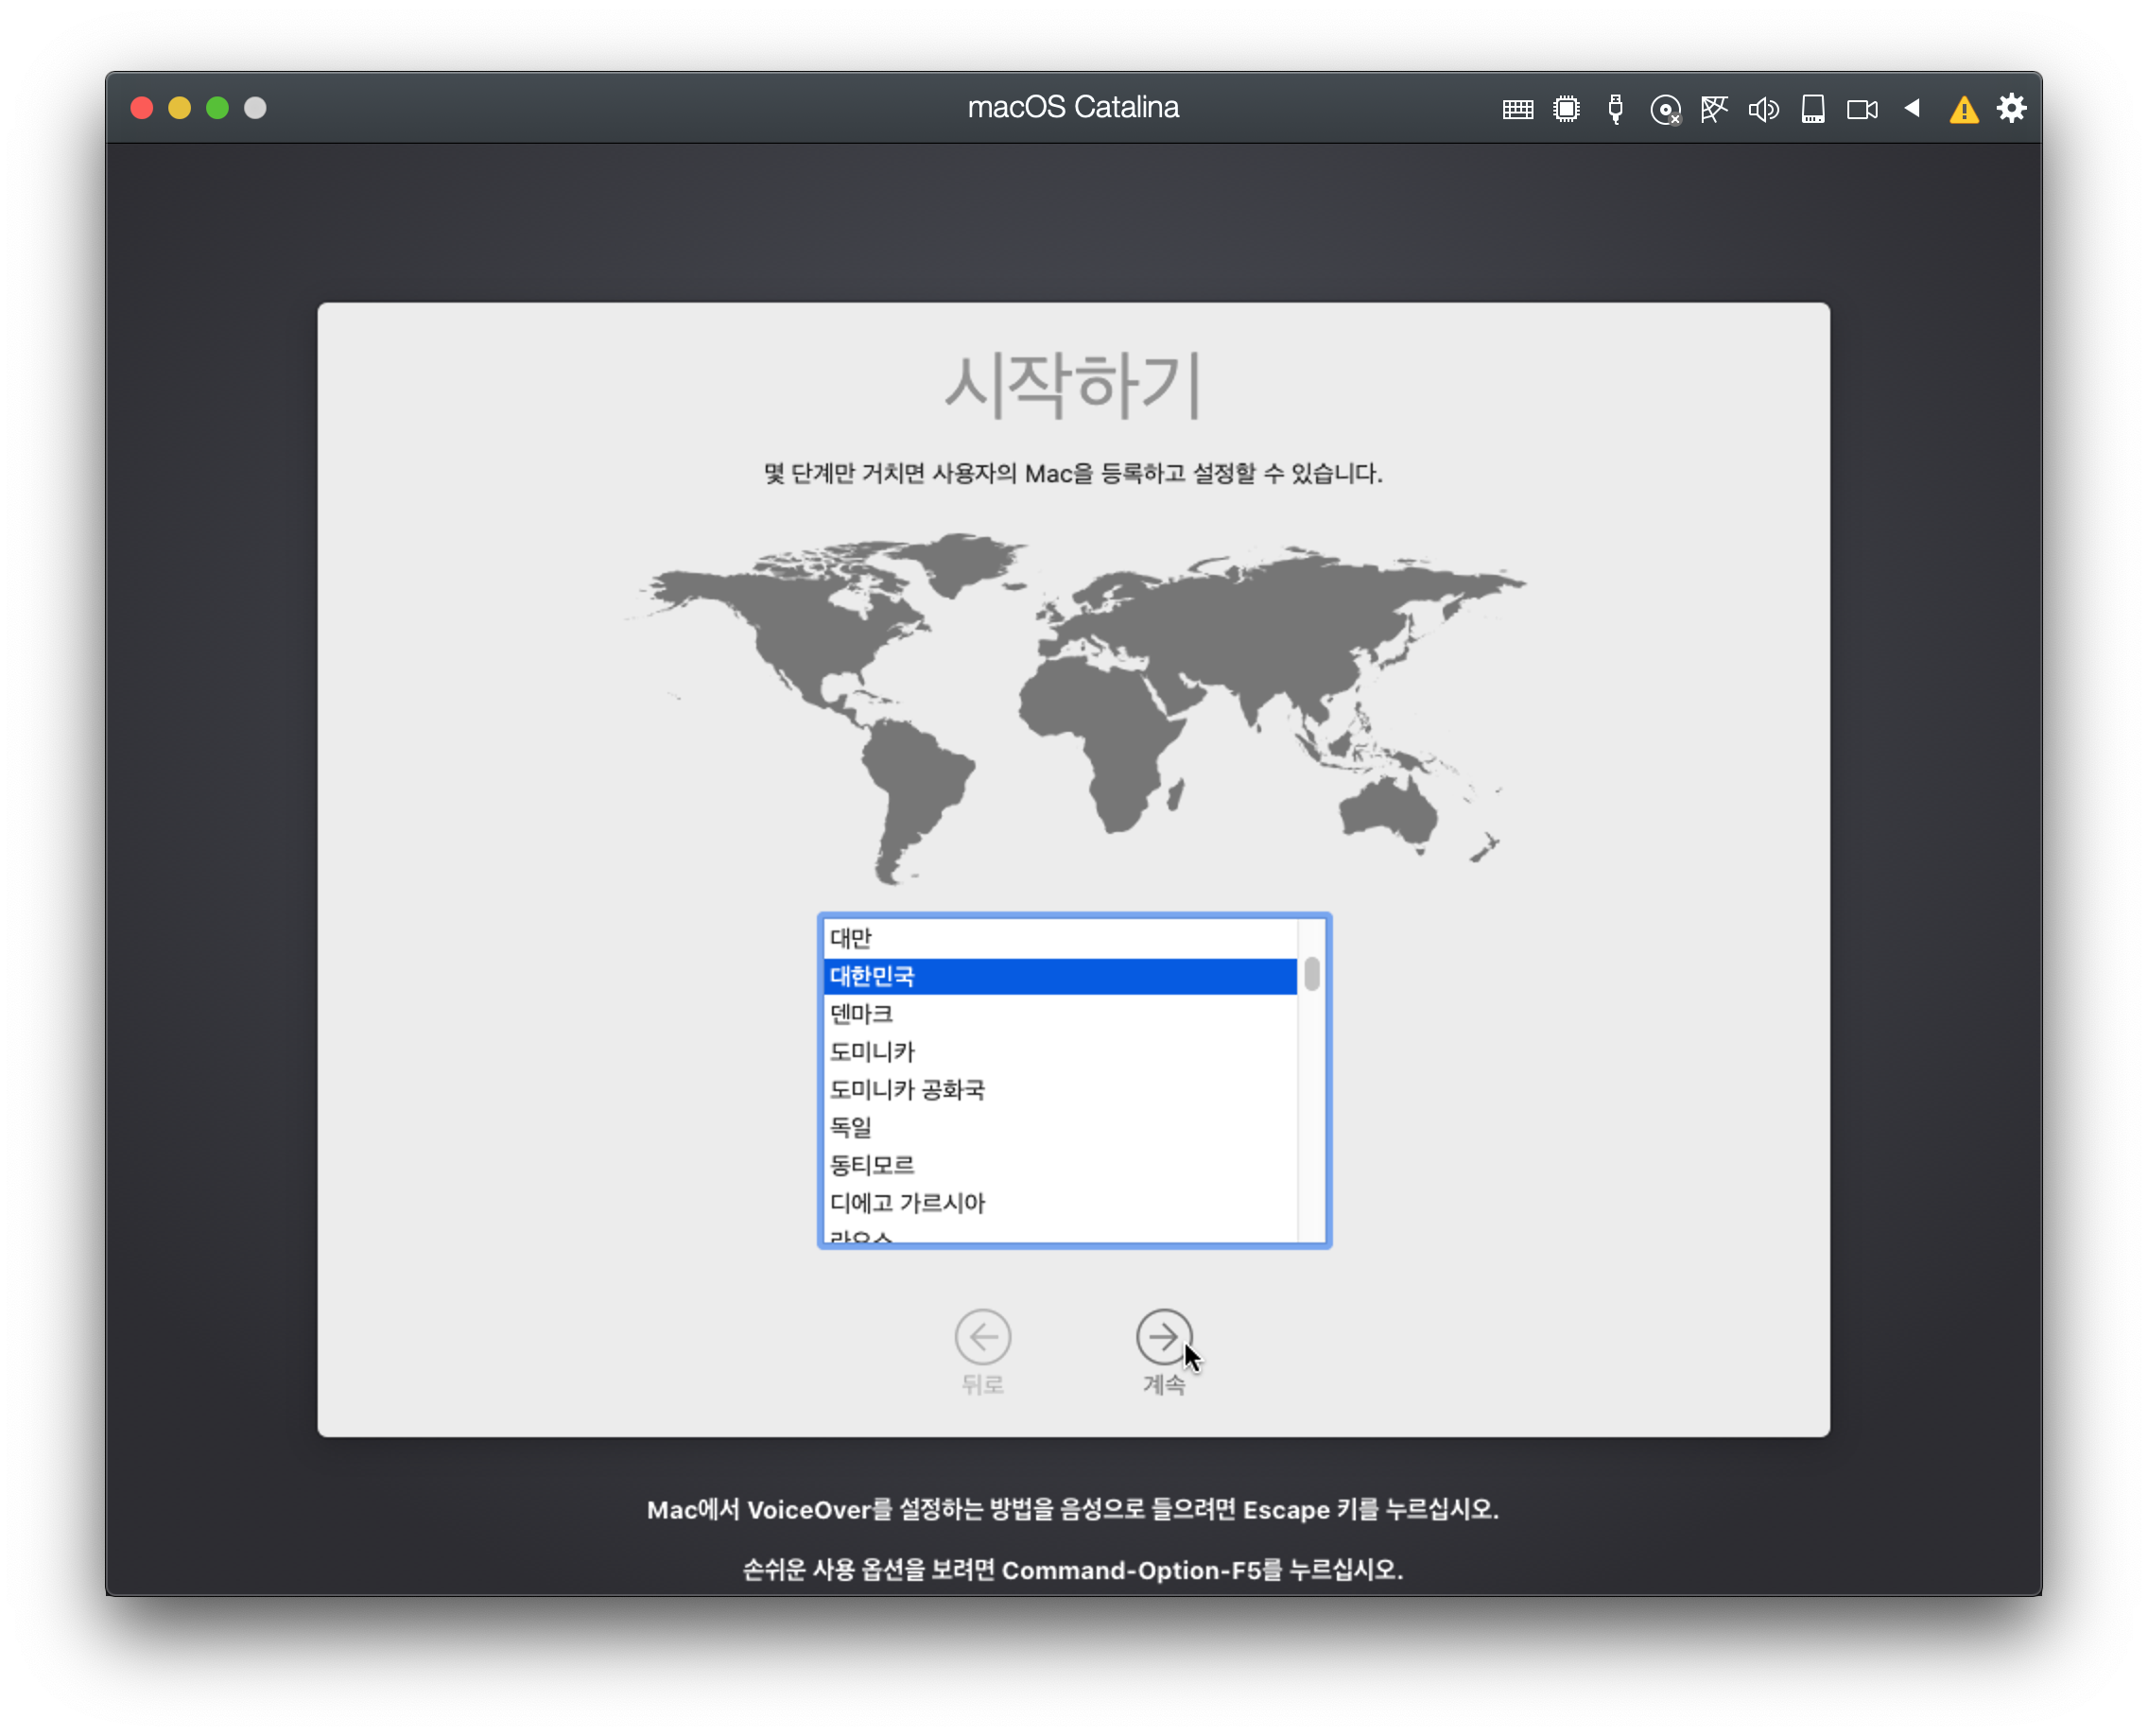The image size is (2148, 1736).
Task: Open the keyboard icon in the title bar
Action: (x=1517, y=109)
